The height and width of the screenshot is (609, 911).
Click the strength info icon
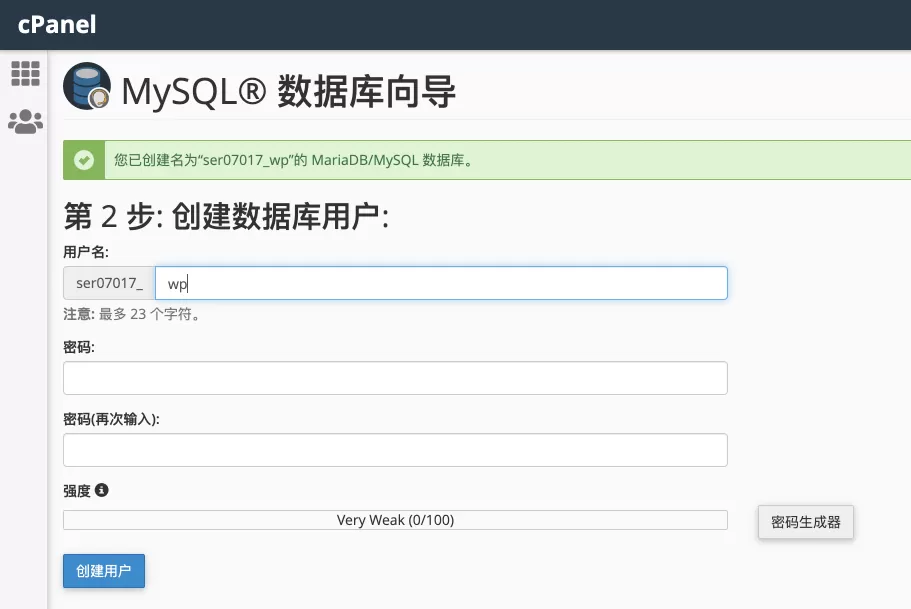tap(102, 490)
